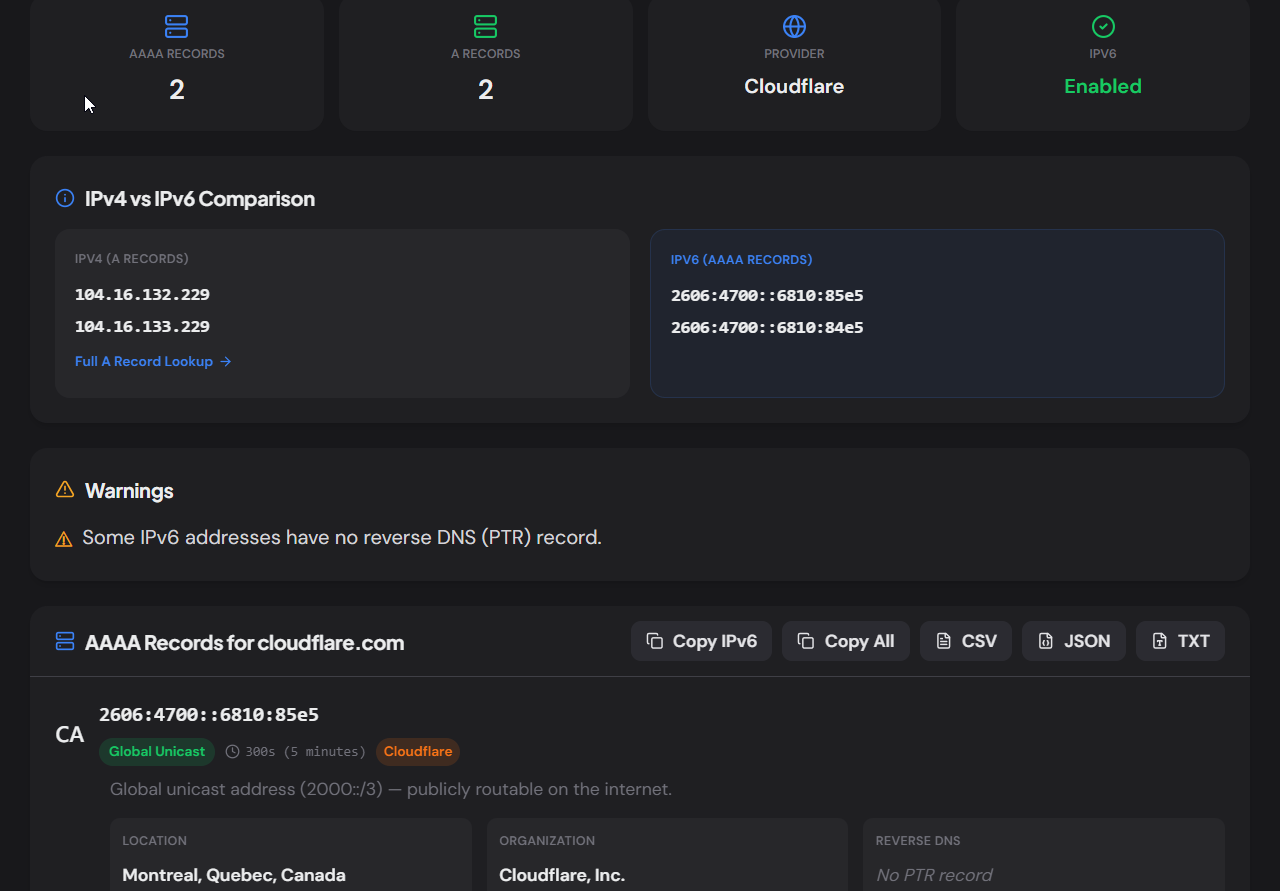Click the Cloudflare provider value

[794, 87]
